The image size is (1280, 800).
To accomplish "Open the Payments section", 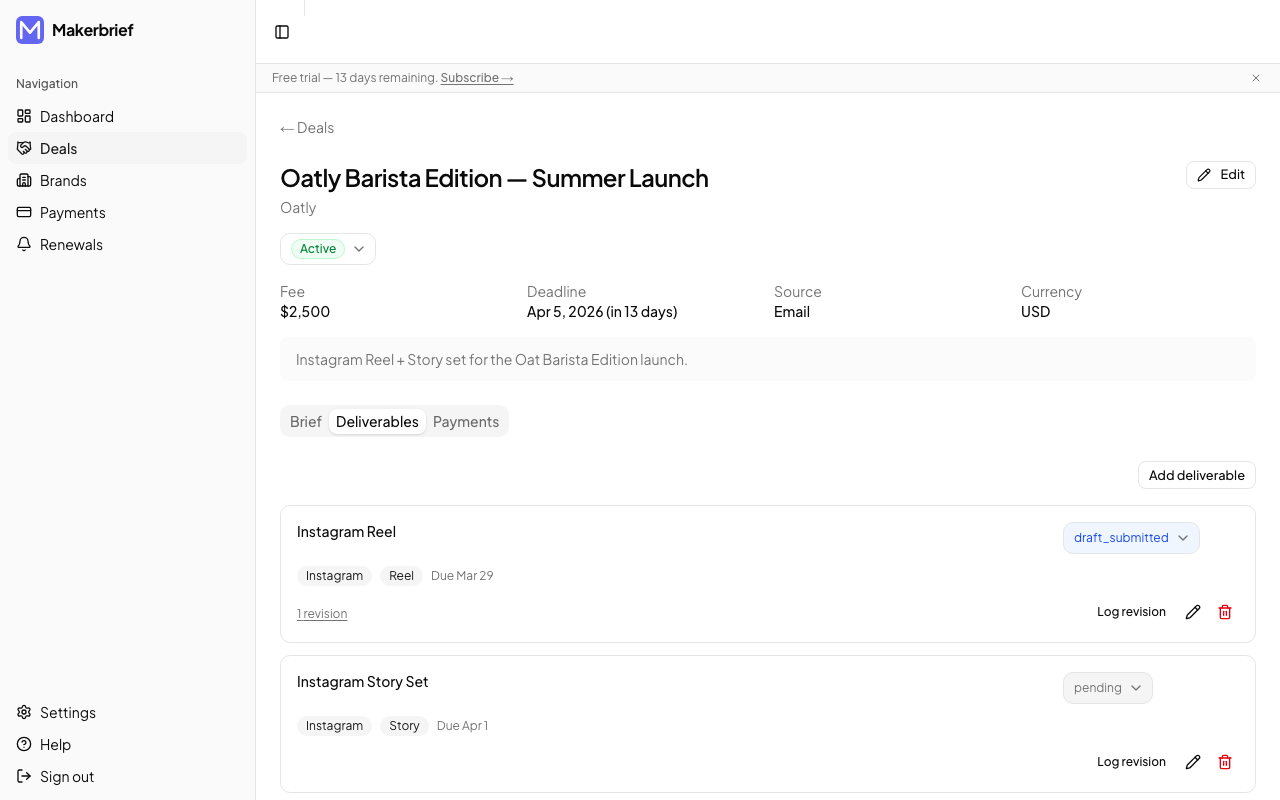I will (x=71, y=212).
